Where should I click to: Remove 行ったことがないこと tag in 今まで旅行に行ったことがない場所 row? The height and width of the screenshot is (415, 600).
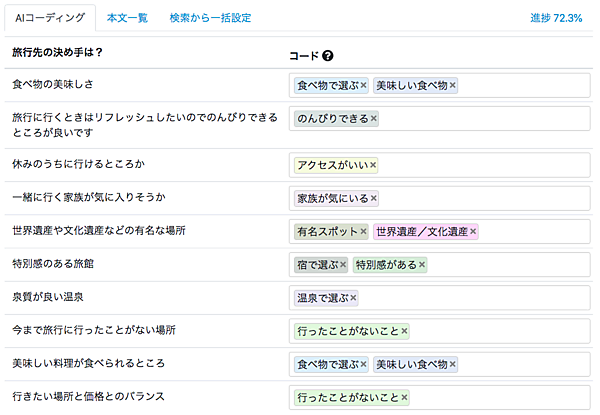coord(404,331)
